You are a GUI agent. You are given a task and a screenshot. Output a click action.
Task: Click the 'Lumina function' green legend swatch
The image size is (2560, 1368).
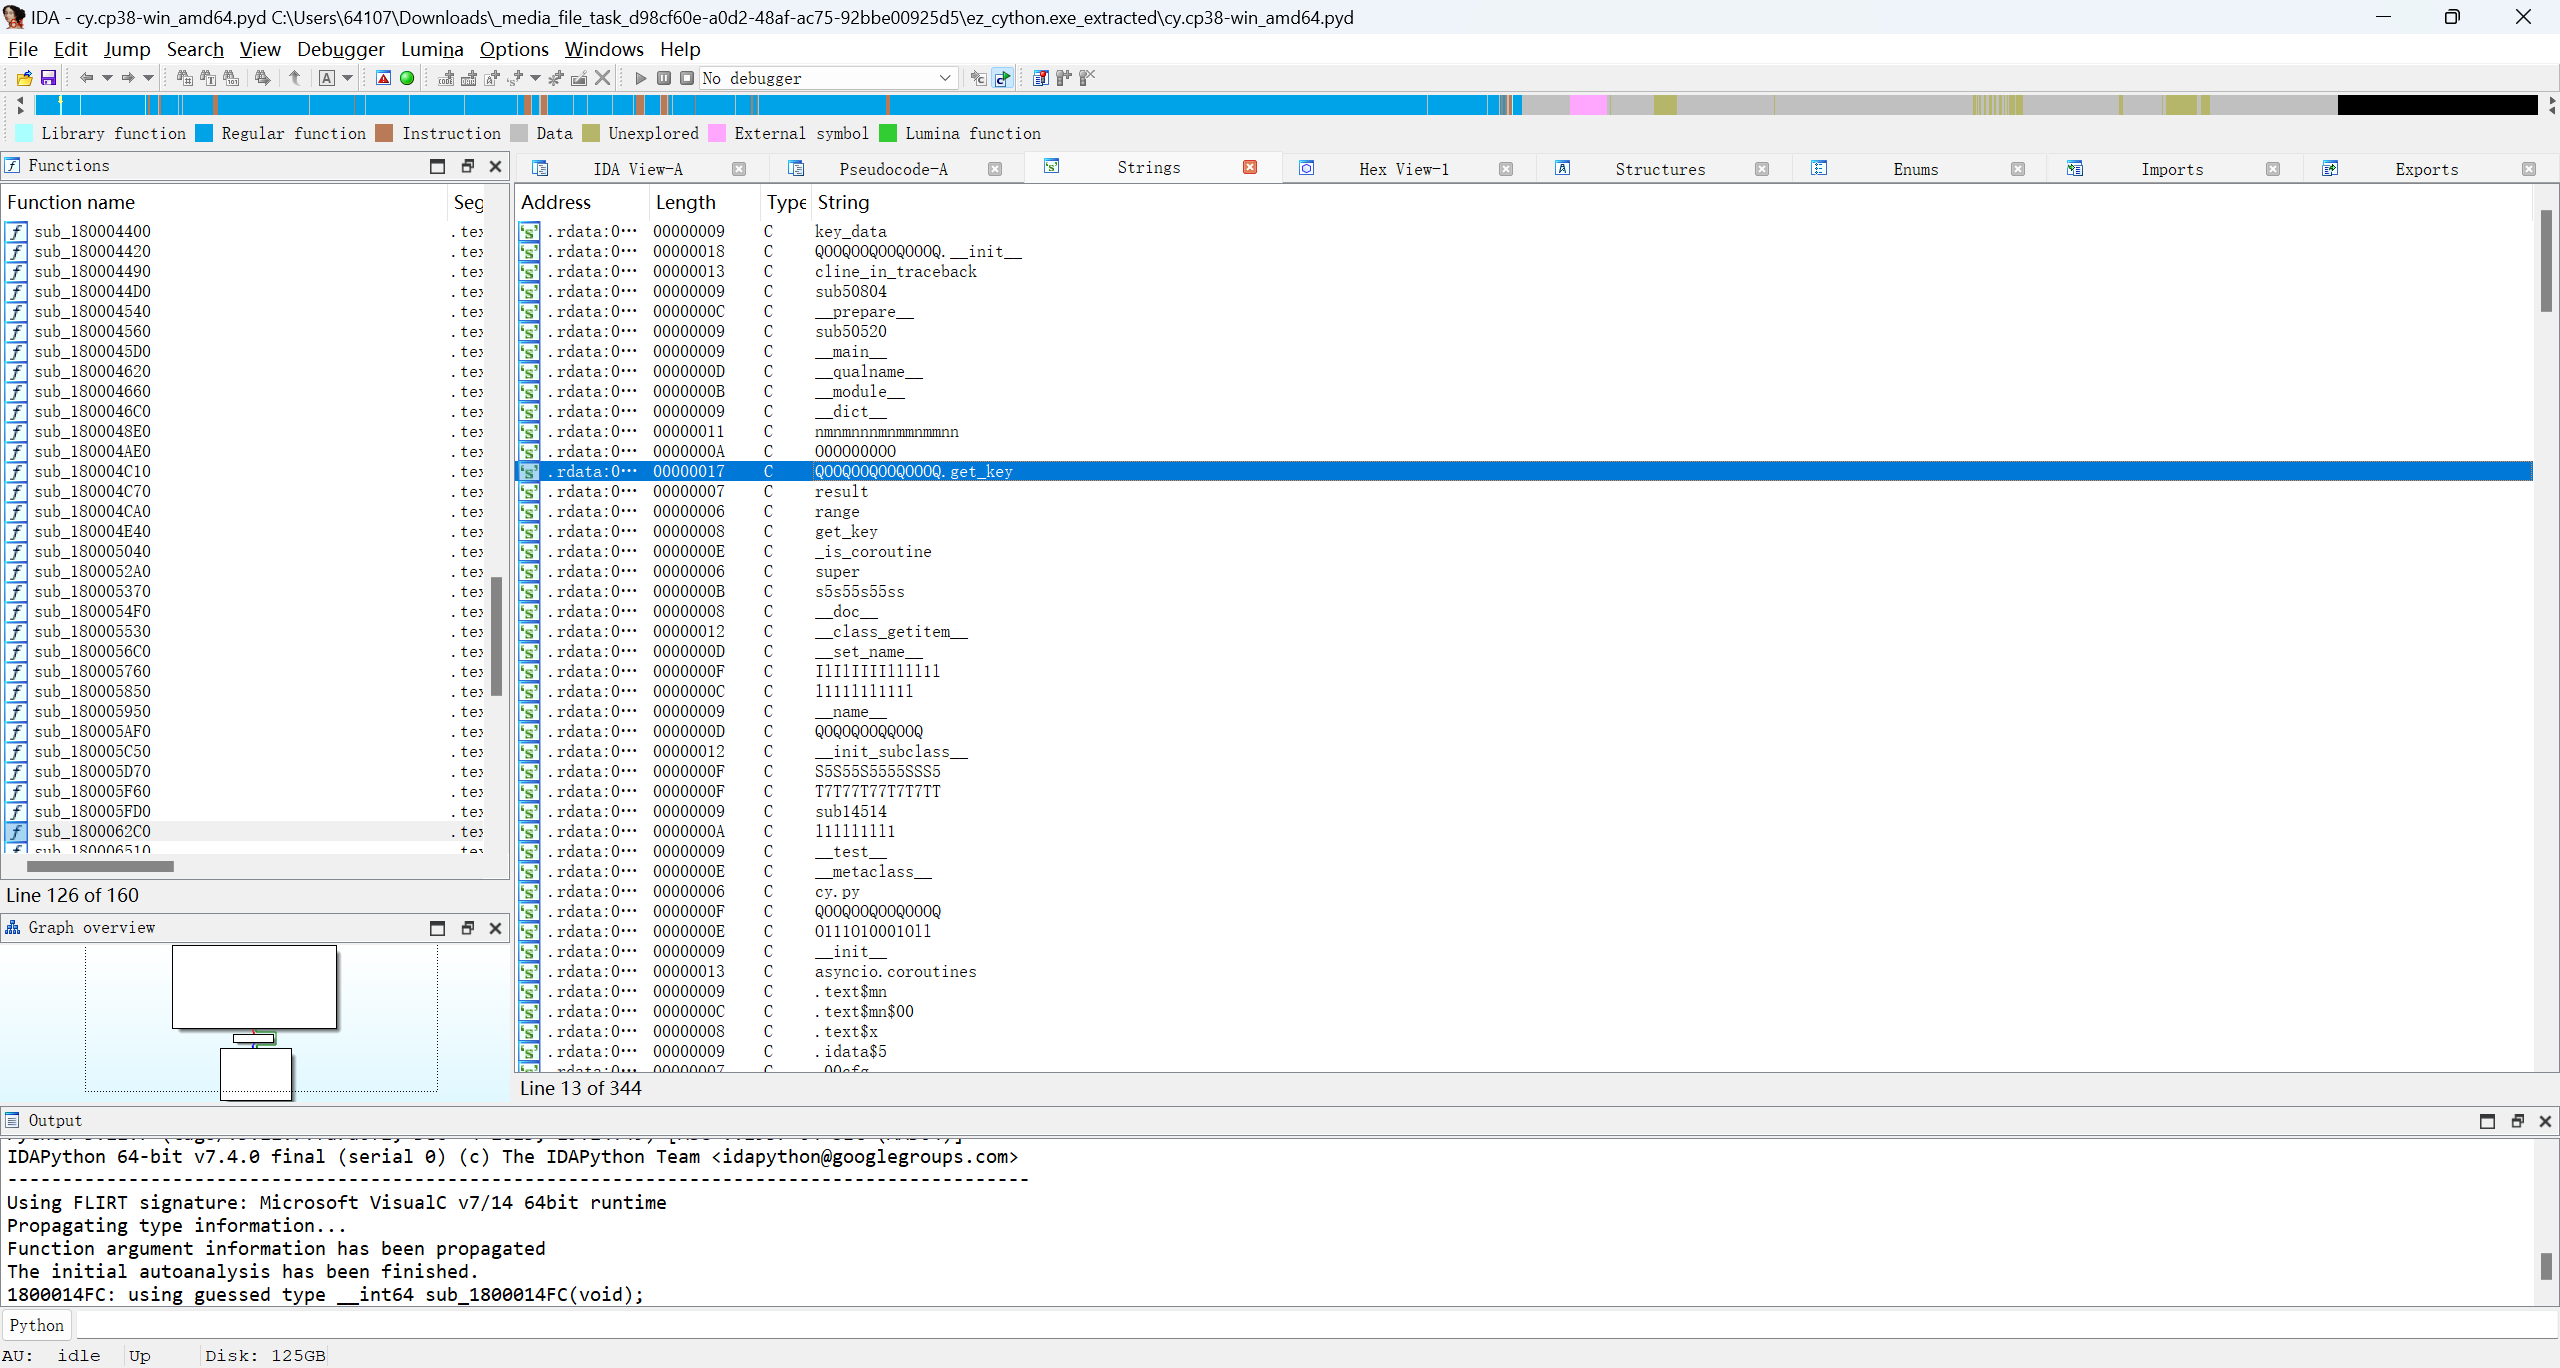[888, 133]
